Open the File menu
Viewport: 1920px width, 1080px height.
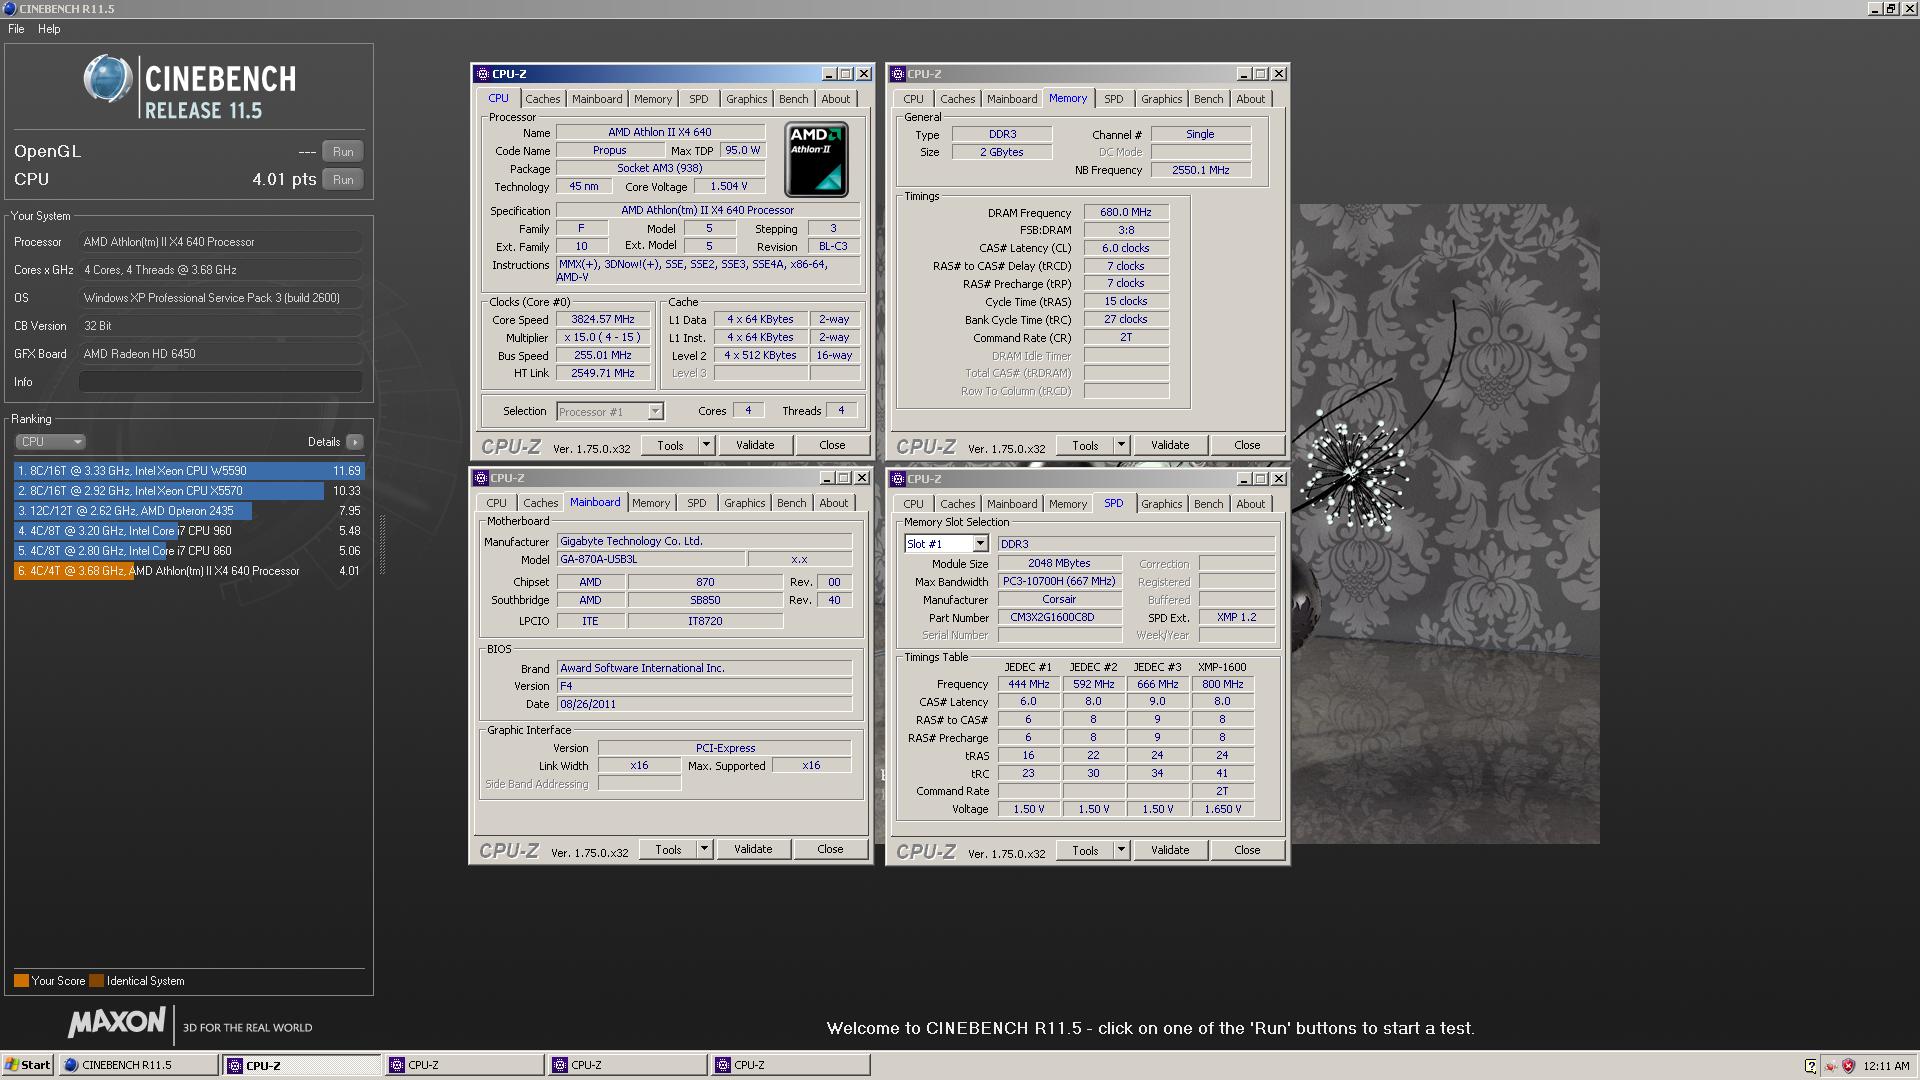[16, 29]
